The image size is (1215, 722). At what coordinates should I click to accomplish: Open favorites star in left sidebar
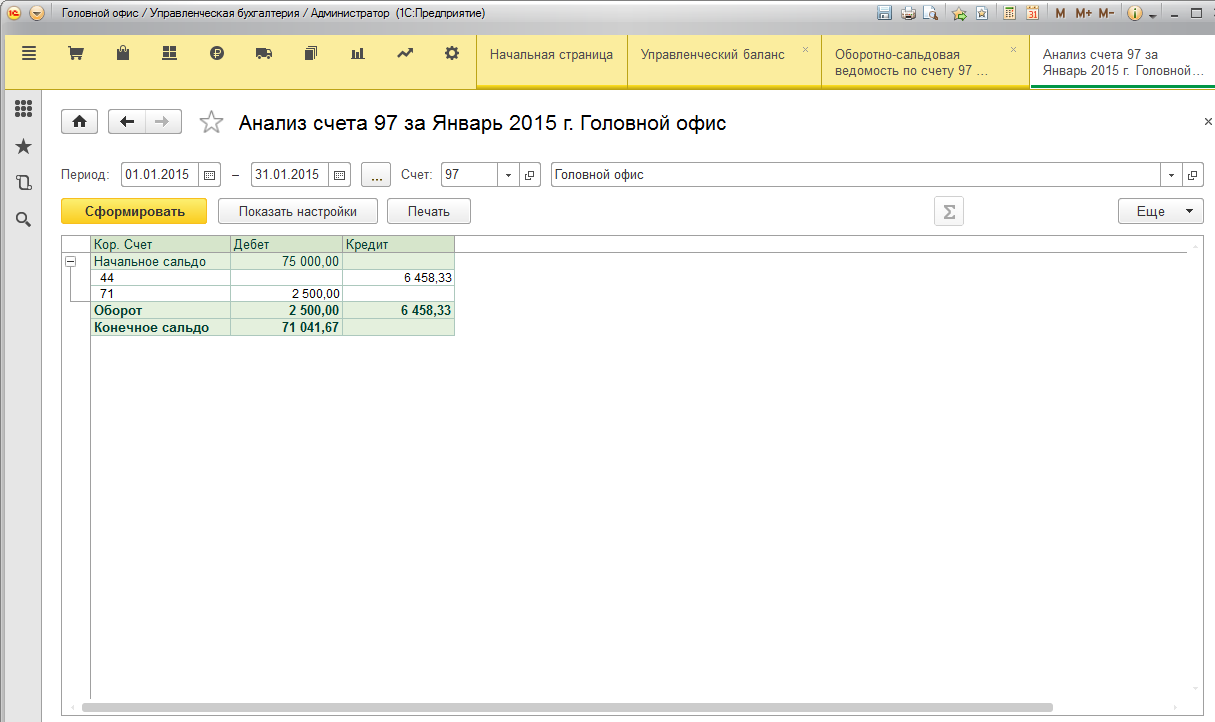point(23,147)
